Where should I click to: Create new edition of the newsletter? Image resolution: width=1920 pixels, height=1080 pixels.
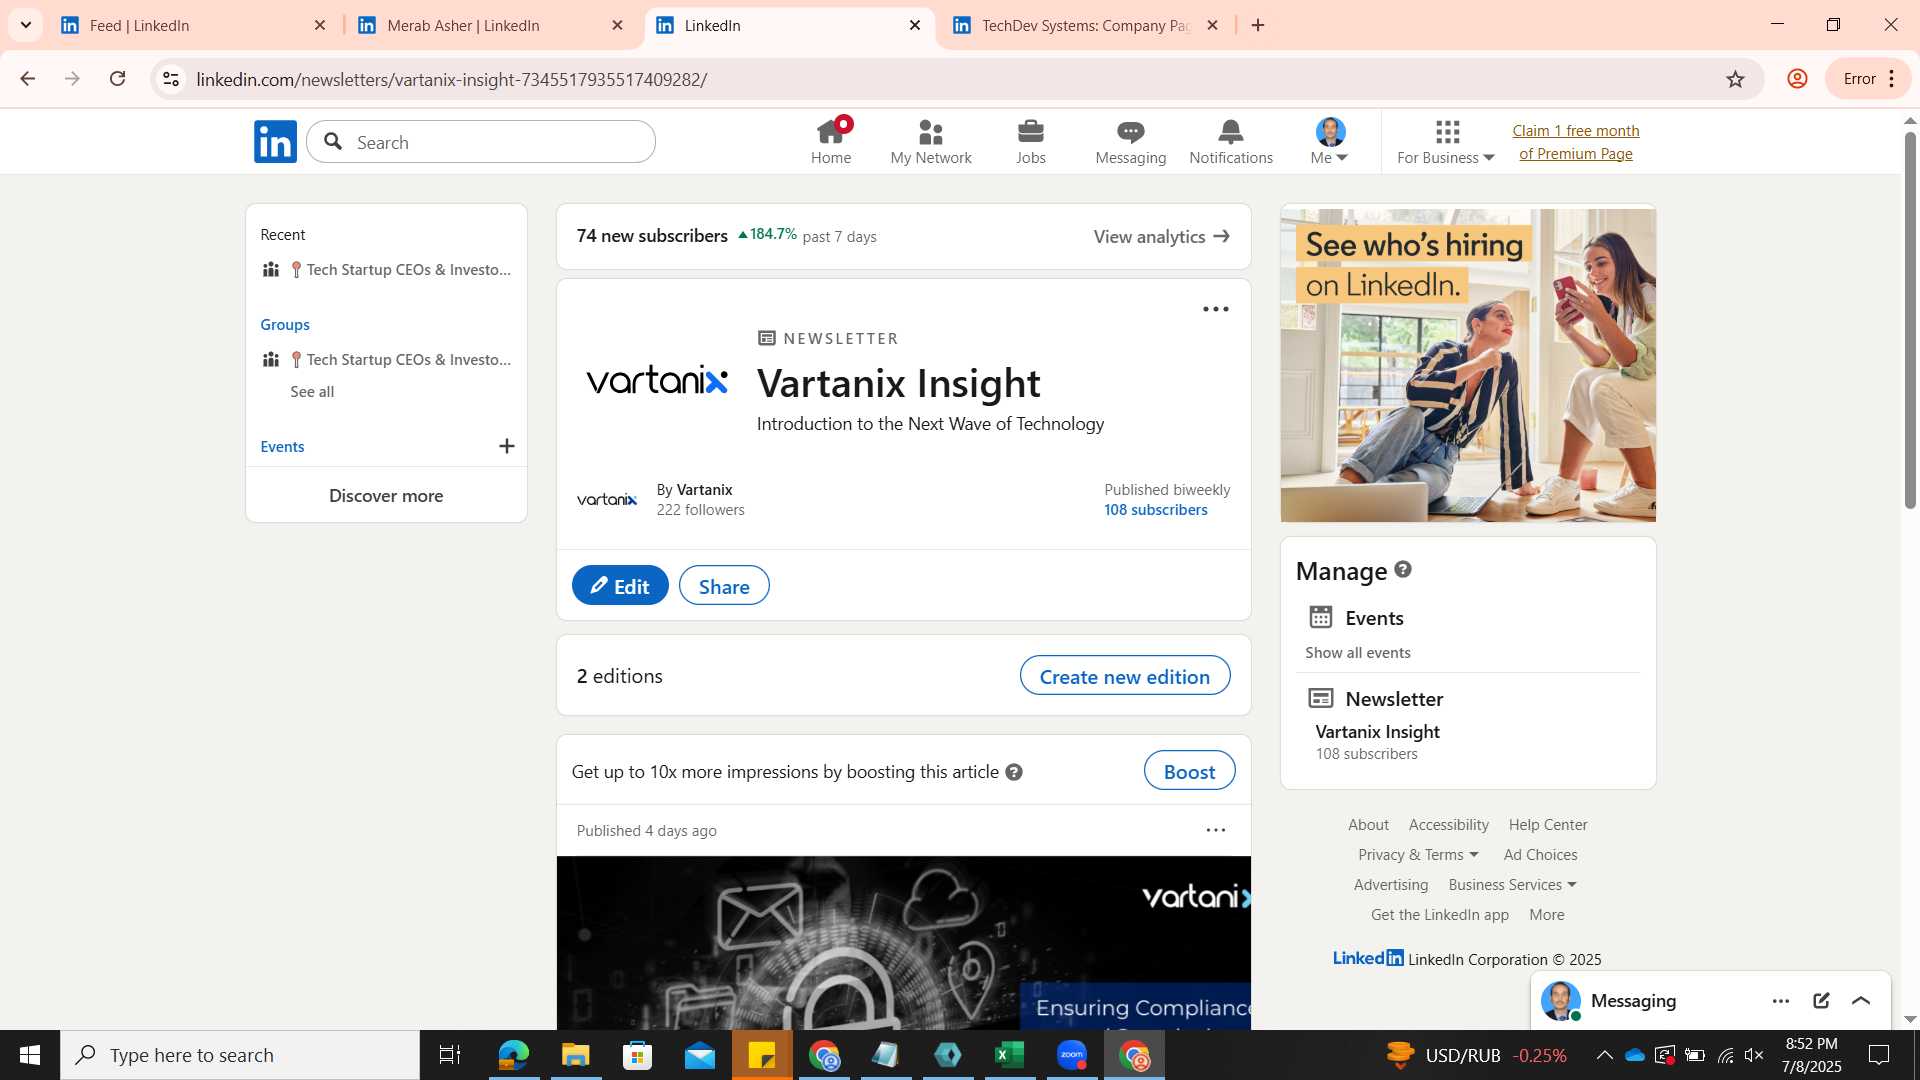pos(1125,676)
